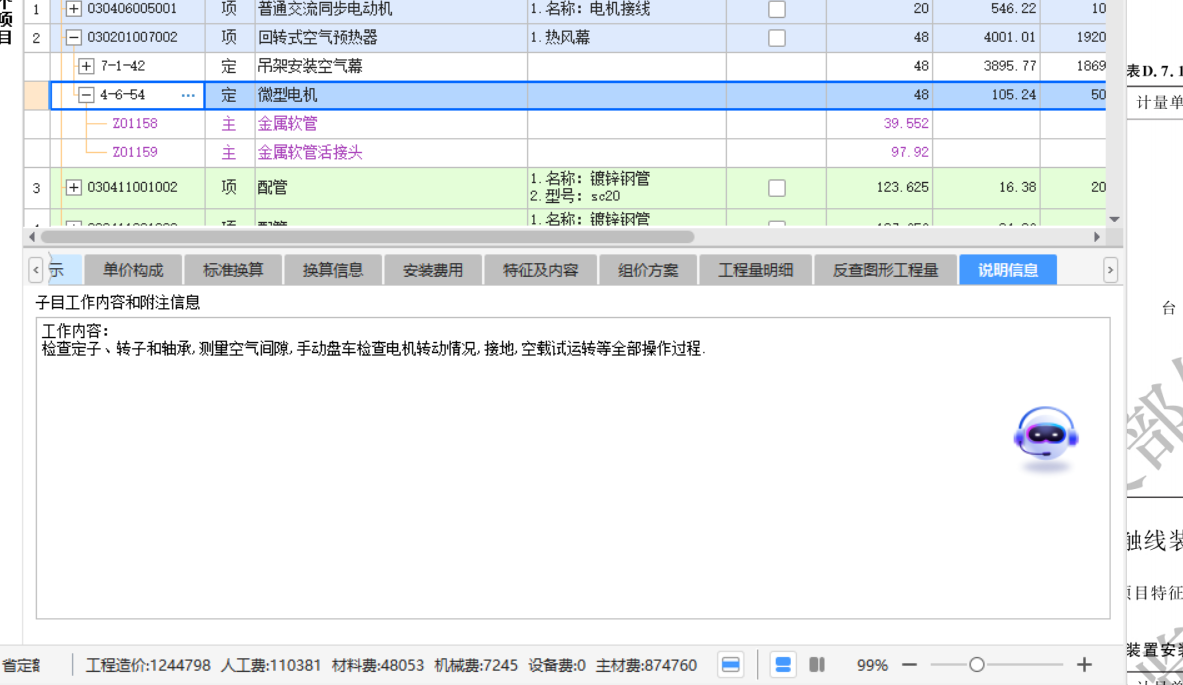Click the scrollbar left arrow

click(x=32, y=237)
